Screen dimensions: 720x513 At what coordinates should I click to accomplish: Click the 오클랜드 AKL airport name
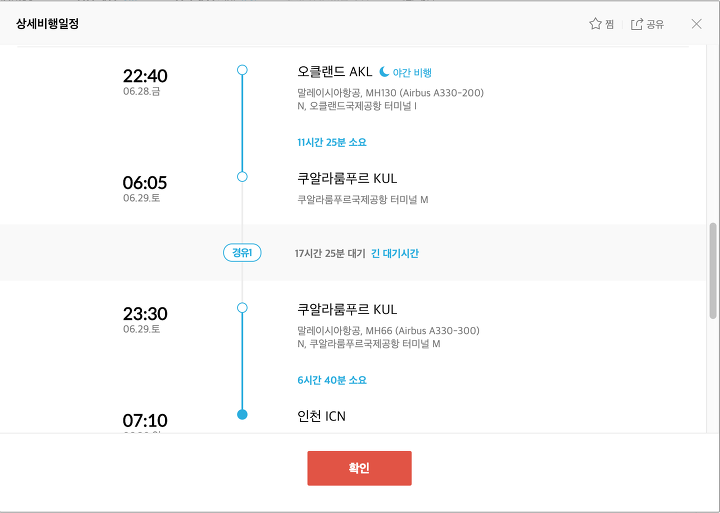point(334,72)
